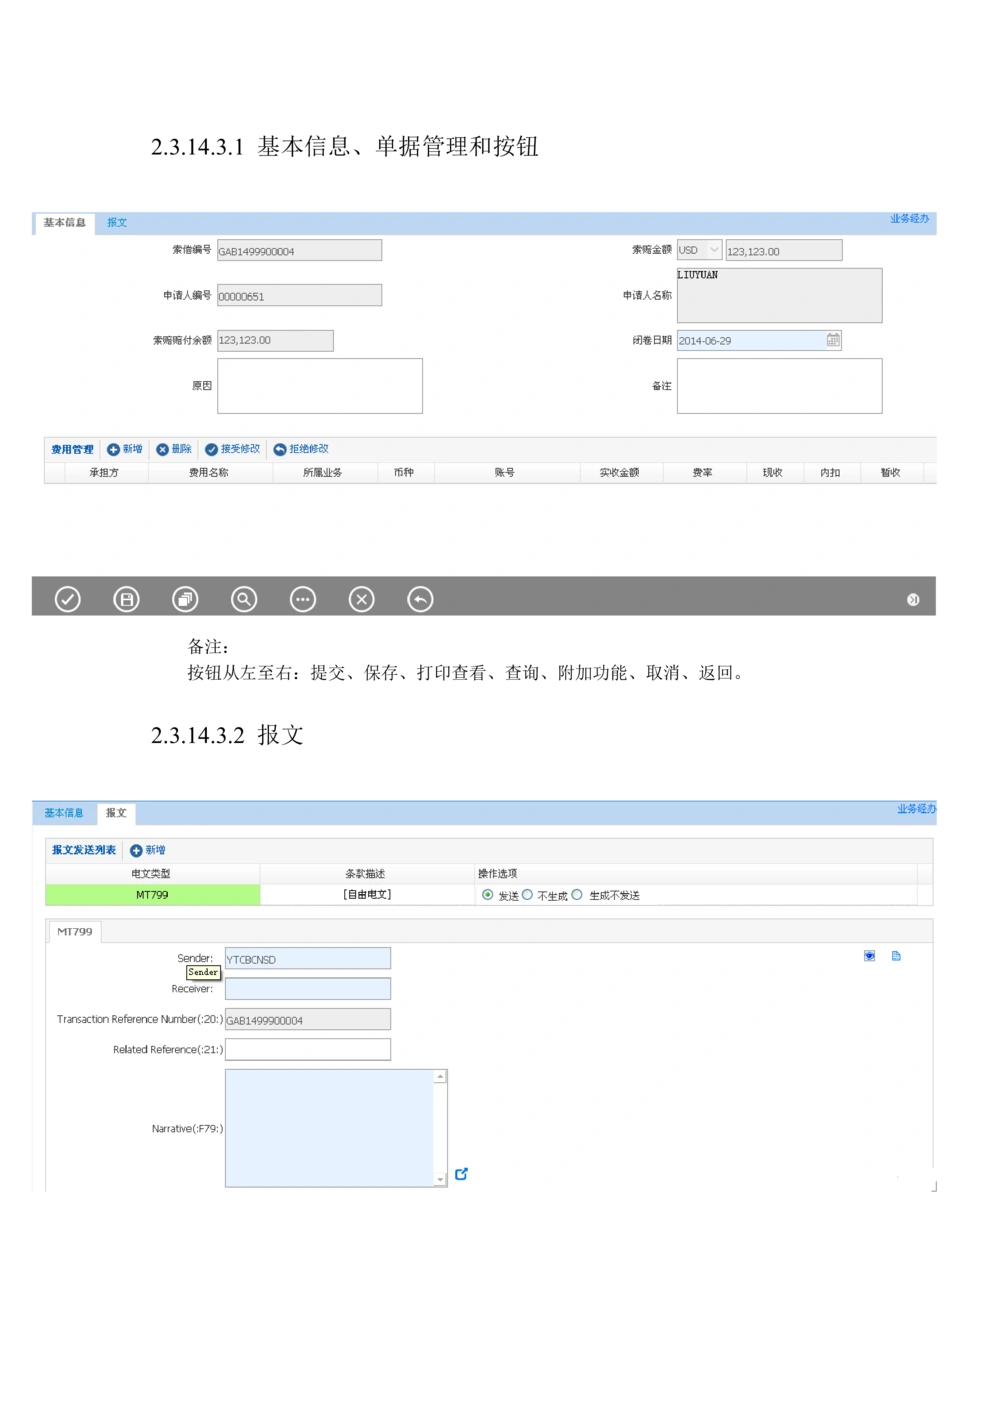The image size is (1000, 1415).
Task: Select the 不生成 radio option
Action: coord(528,895)
